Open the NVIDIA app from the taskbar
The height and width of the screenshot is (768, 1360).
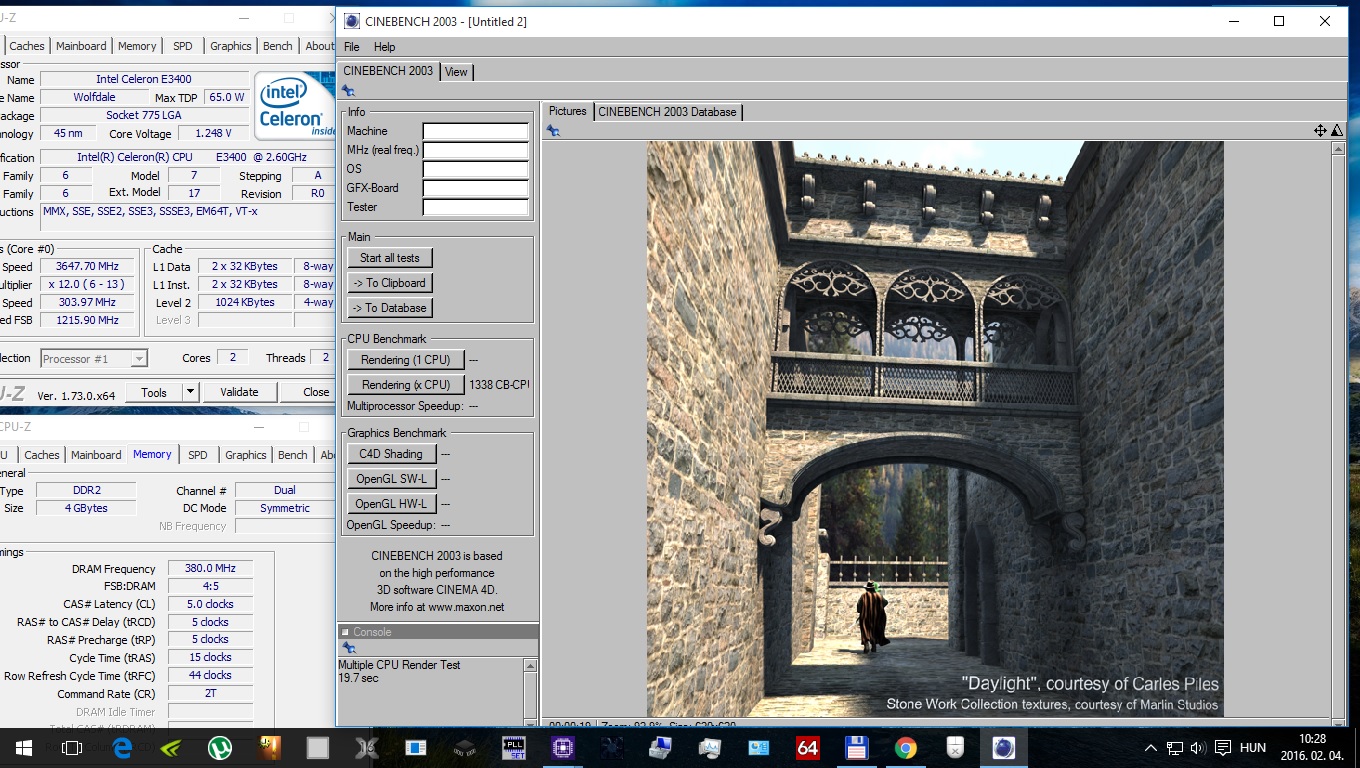pyautogui.click(x=171, y=748)
